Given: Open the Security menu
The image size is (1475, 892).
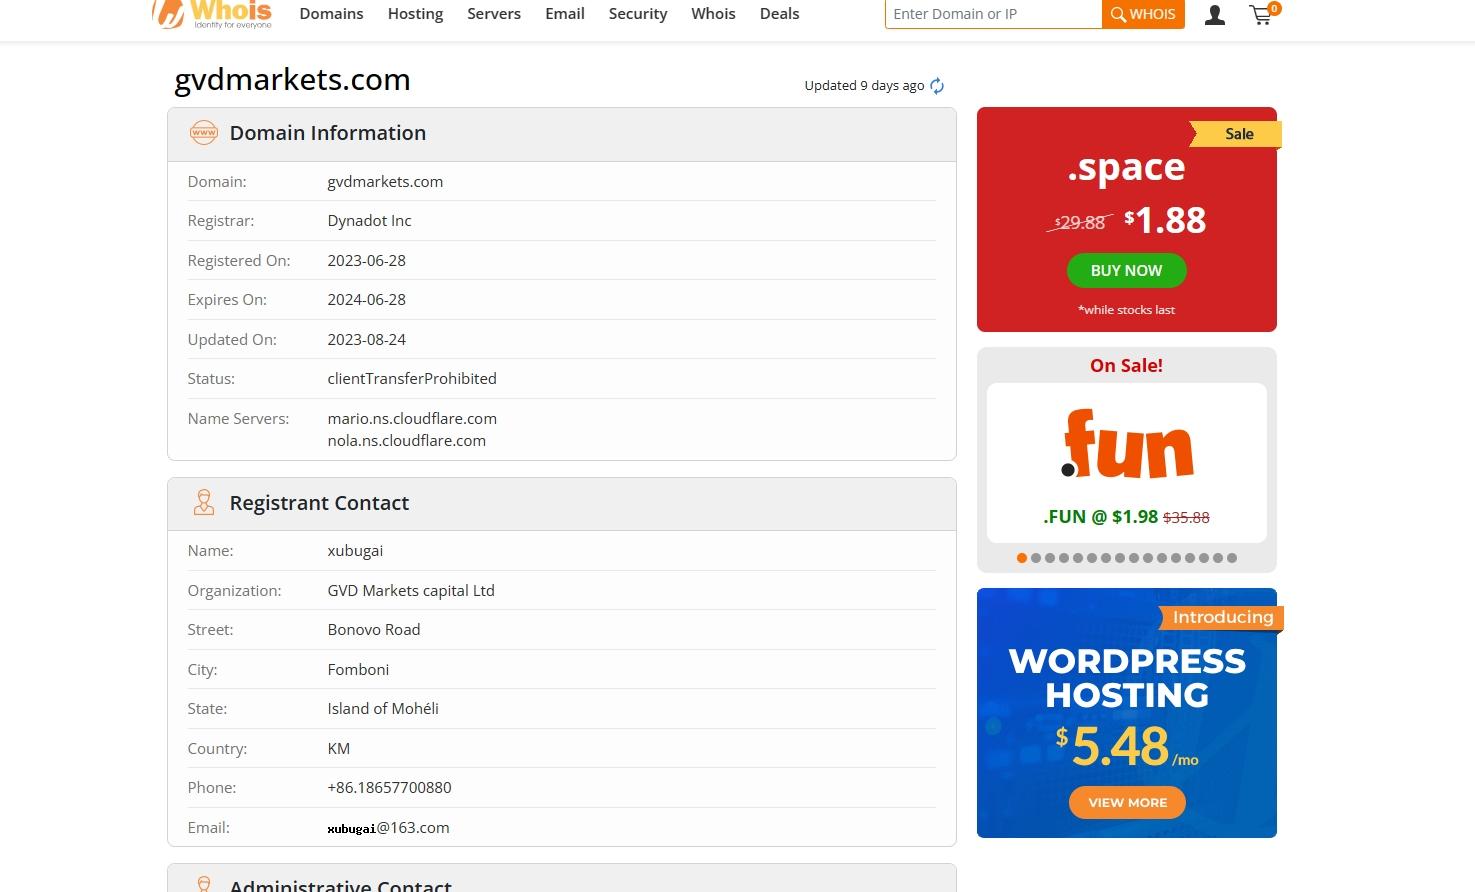Looking at the screenshot, I should (638, 14).
